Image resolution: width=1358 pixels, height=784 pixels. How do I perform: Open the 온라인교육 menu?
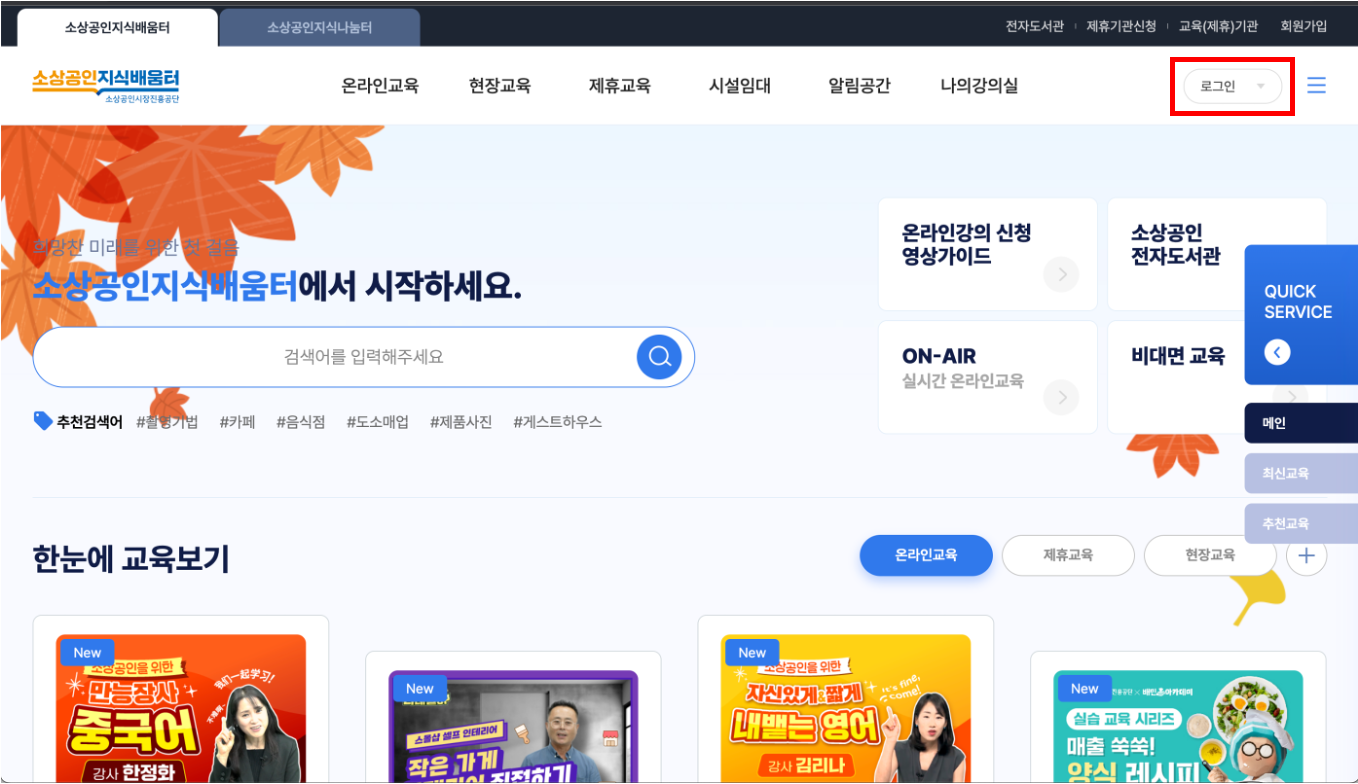pos(380,86)
